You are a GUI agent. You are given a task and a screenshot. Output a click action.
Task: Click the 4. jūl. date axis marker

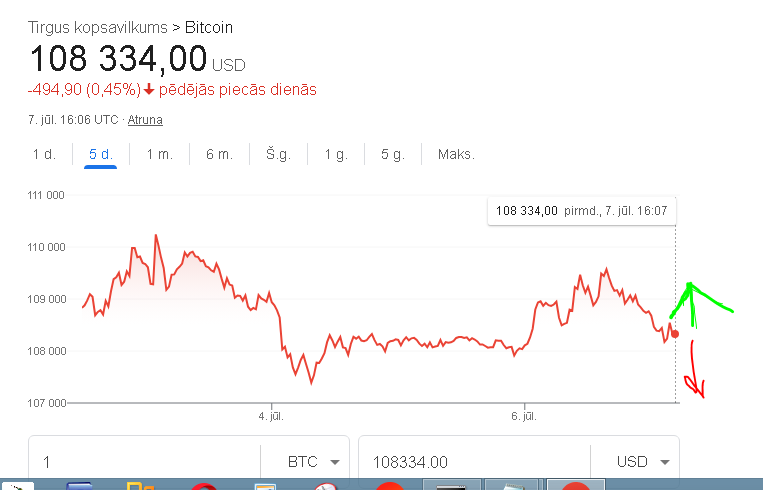(271, 417)
